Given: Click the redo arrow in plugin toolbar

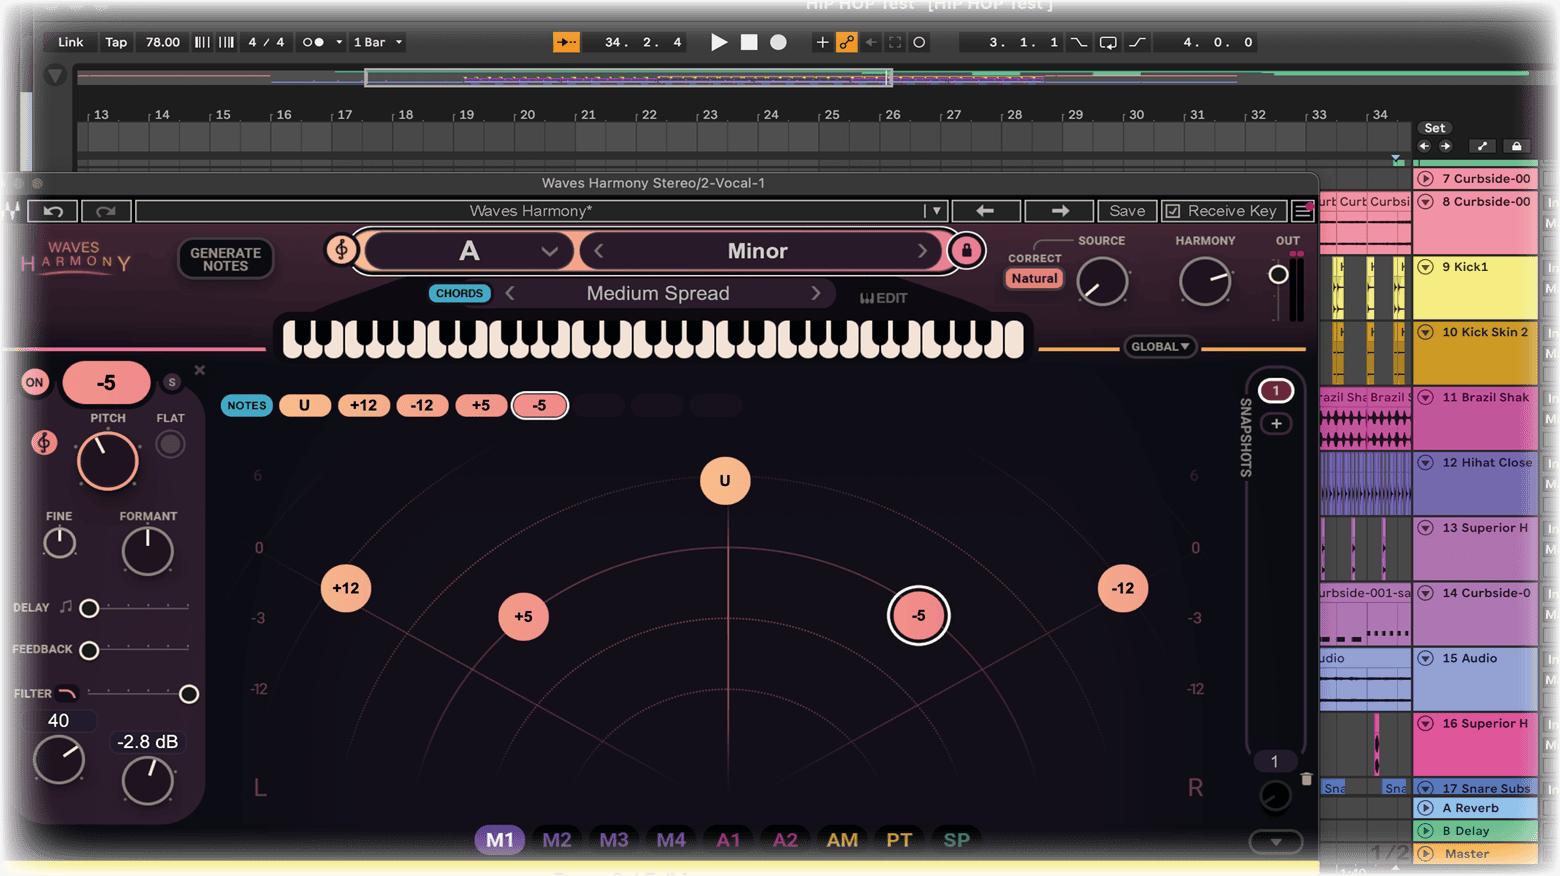Looking at the screenshot, I should (x=106, y=211).
